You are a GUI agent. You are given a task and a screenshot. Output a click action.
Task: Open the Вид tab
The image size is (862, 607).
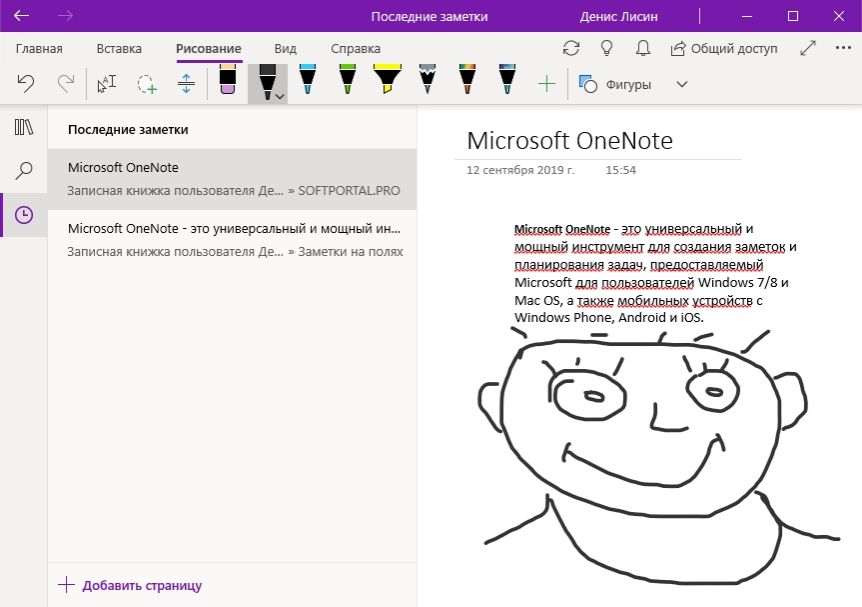point(285,48)
